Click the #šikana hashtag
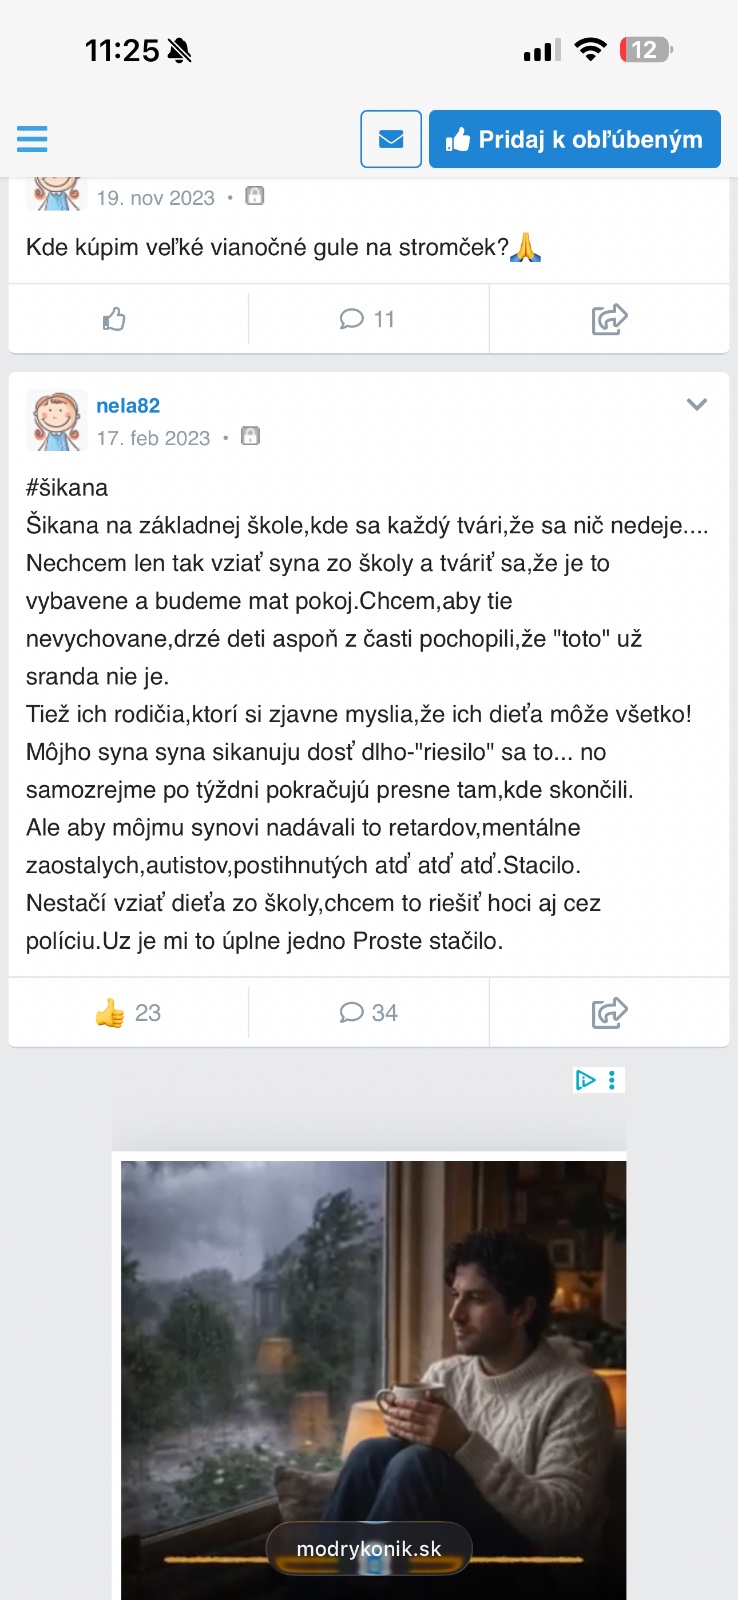Image resolution: width=738 pixels, height=1600 pixels. [x=67, y=488]
